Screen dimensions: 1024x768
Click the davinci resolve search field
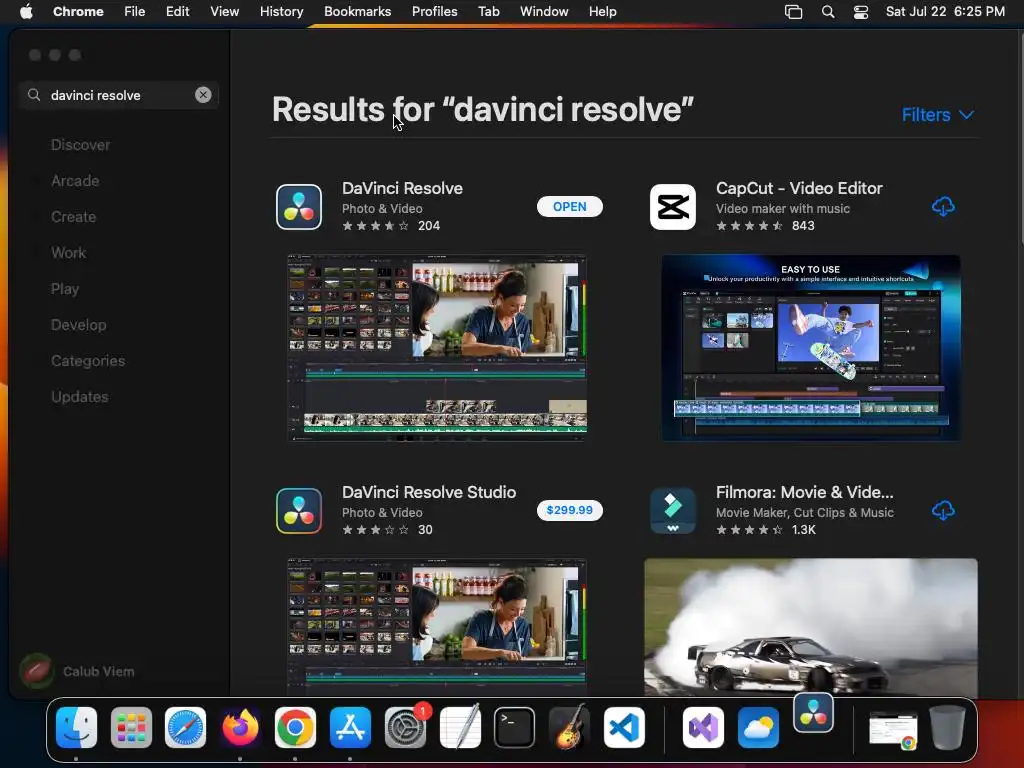click(119, 95)
